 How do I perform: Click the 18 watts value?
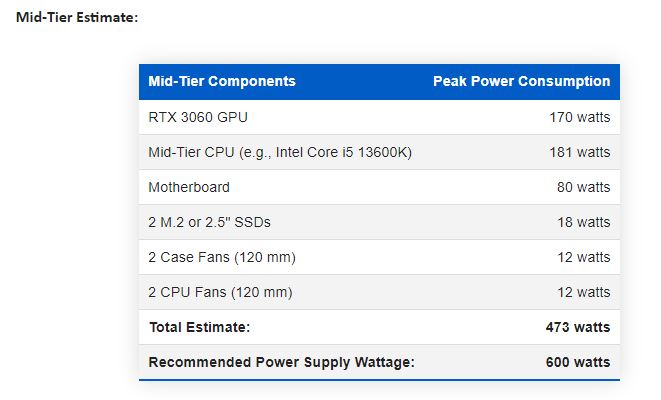pos(583,222)
